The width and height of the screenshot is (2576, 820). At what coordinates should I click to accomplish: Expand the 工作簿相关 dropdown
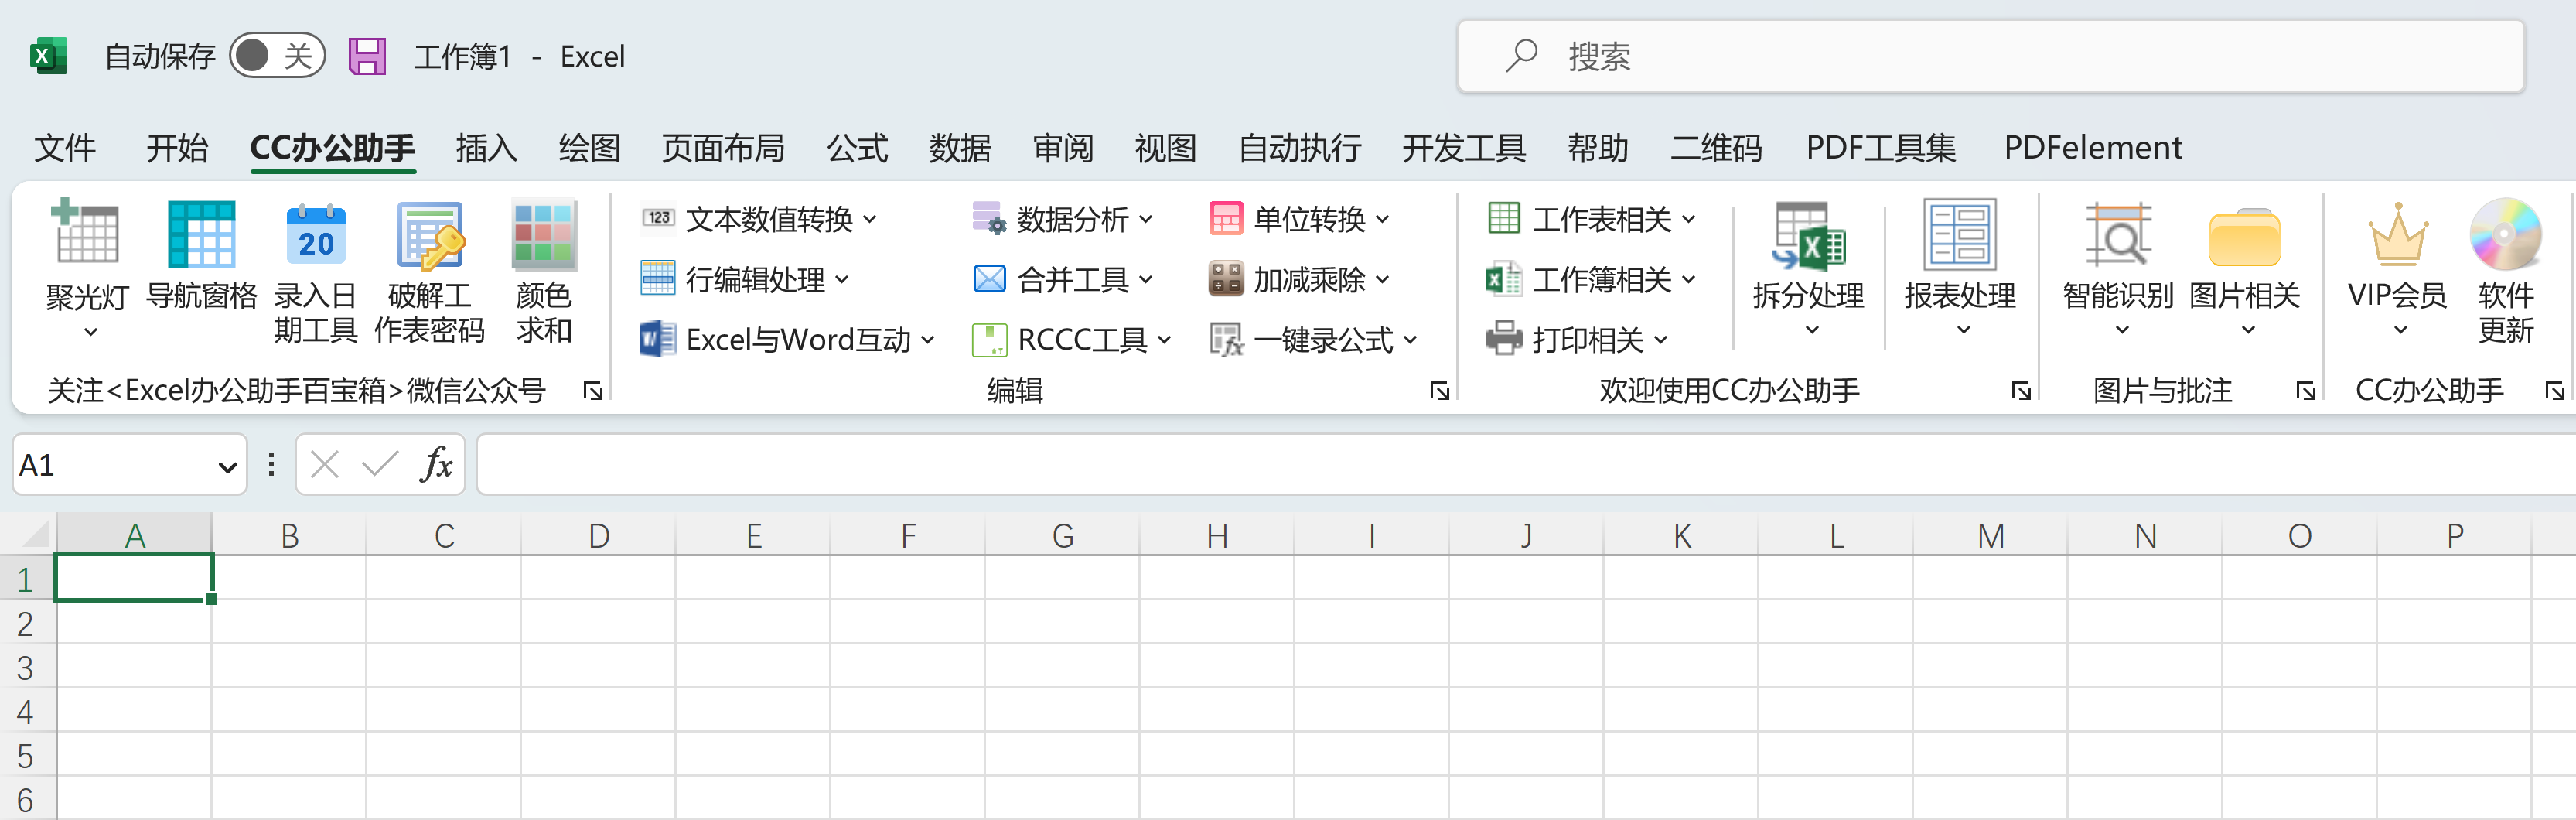[x=1688, y=279]
